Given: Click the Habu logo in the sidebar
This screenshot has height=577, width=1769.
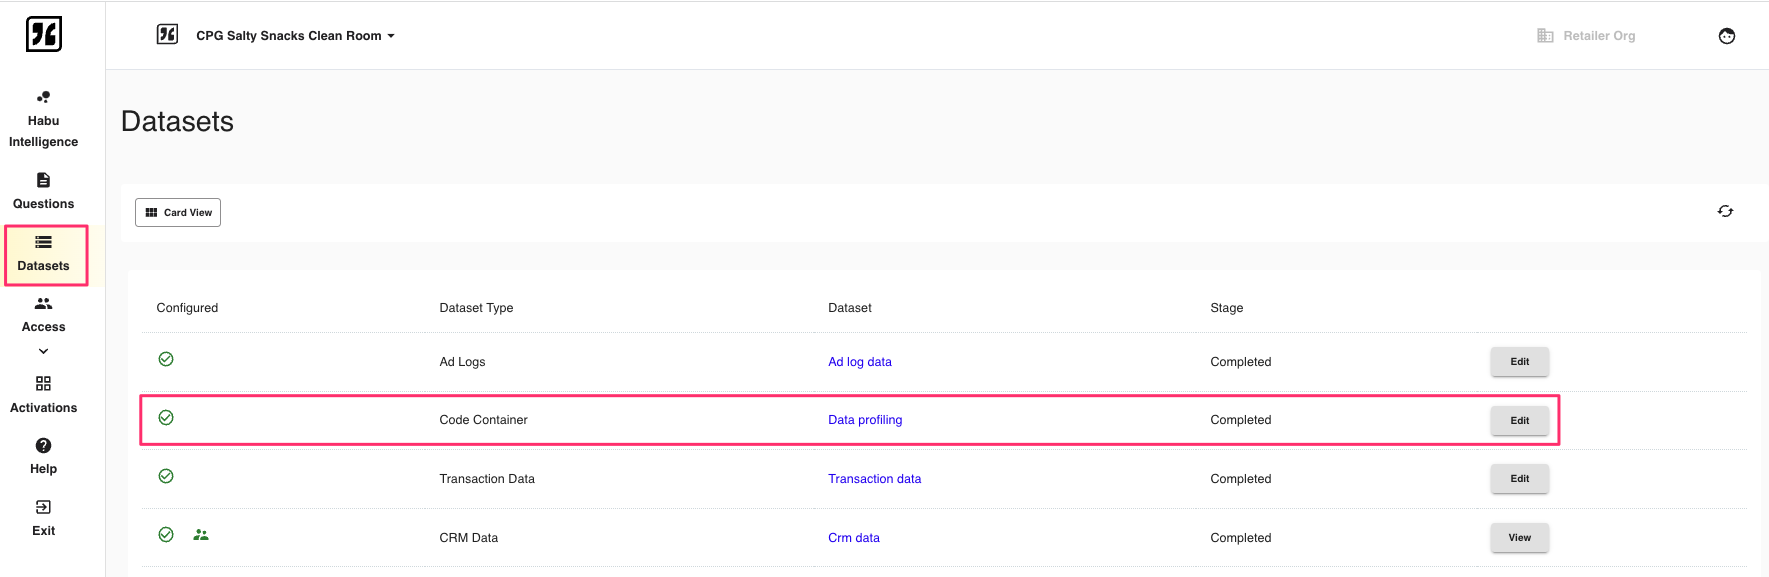Looking at the screenshot, I should pyautogui.click(x=43, y=34).
